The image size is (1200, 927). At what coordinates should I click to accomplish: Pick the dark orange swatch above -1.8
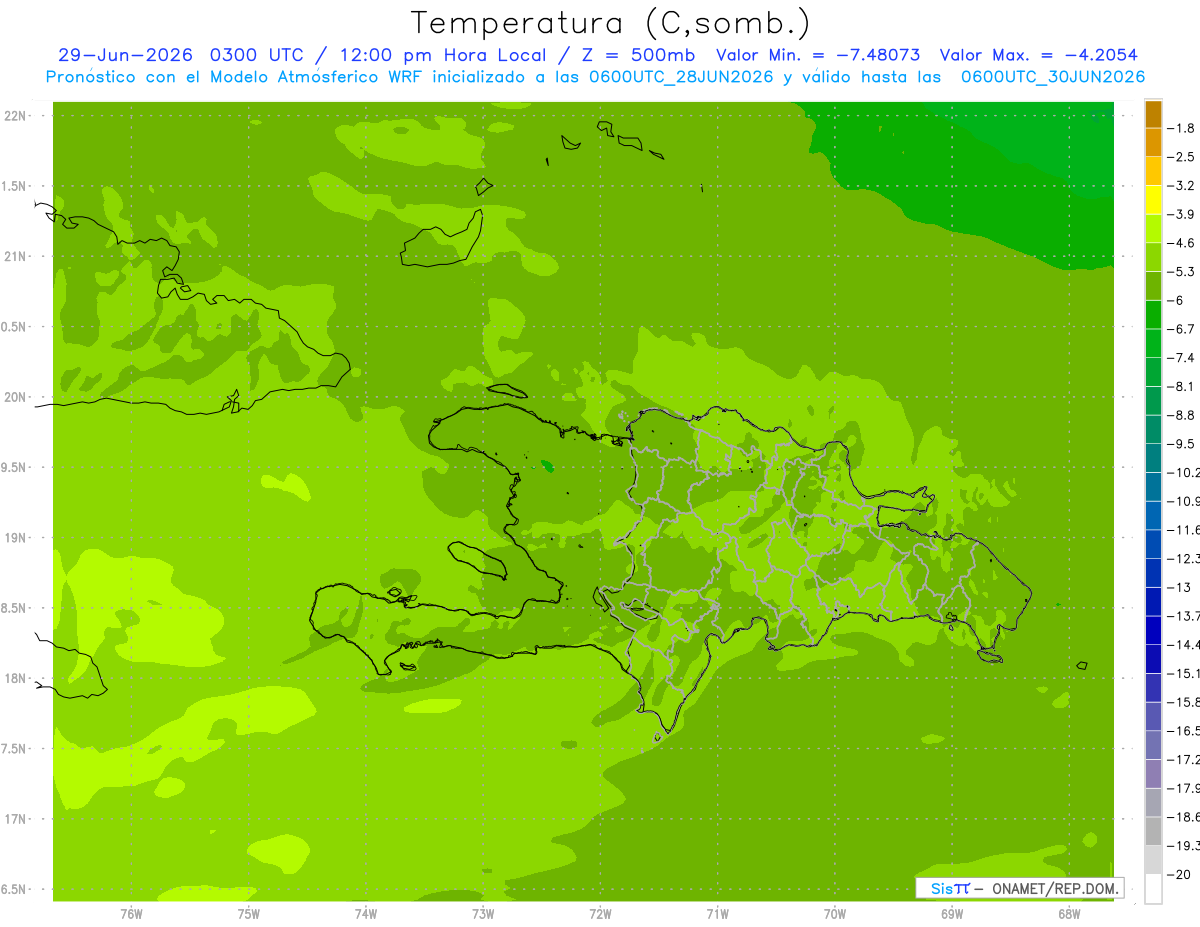click(1153, 114)
